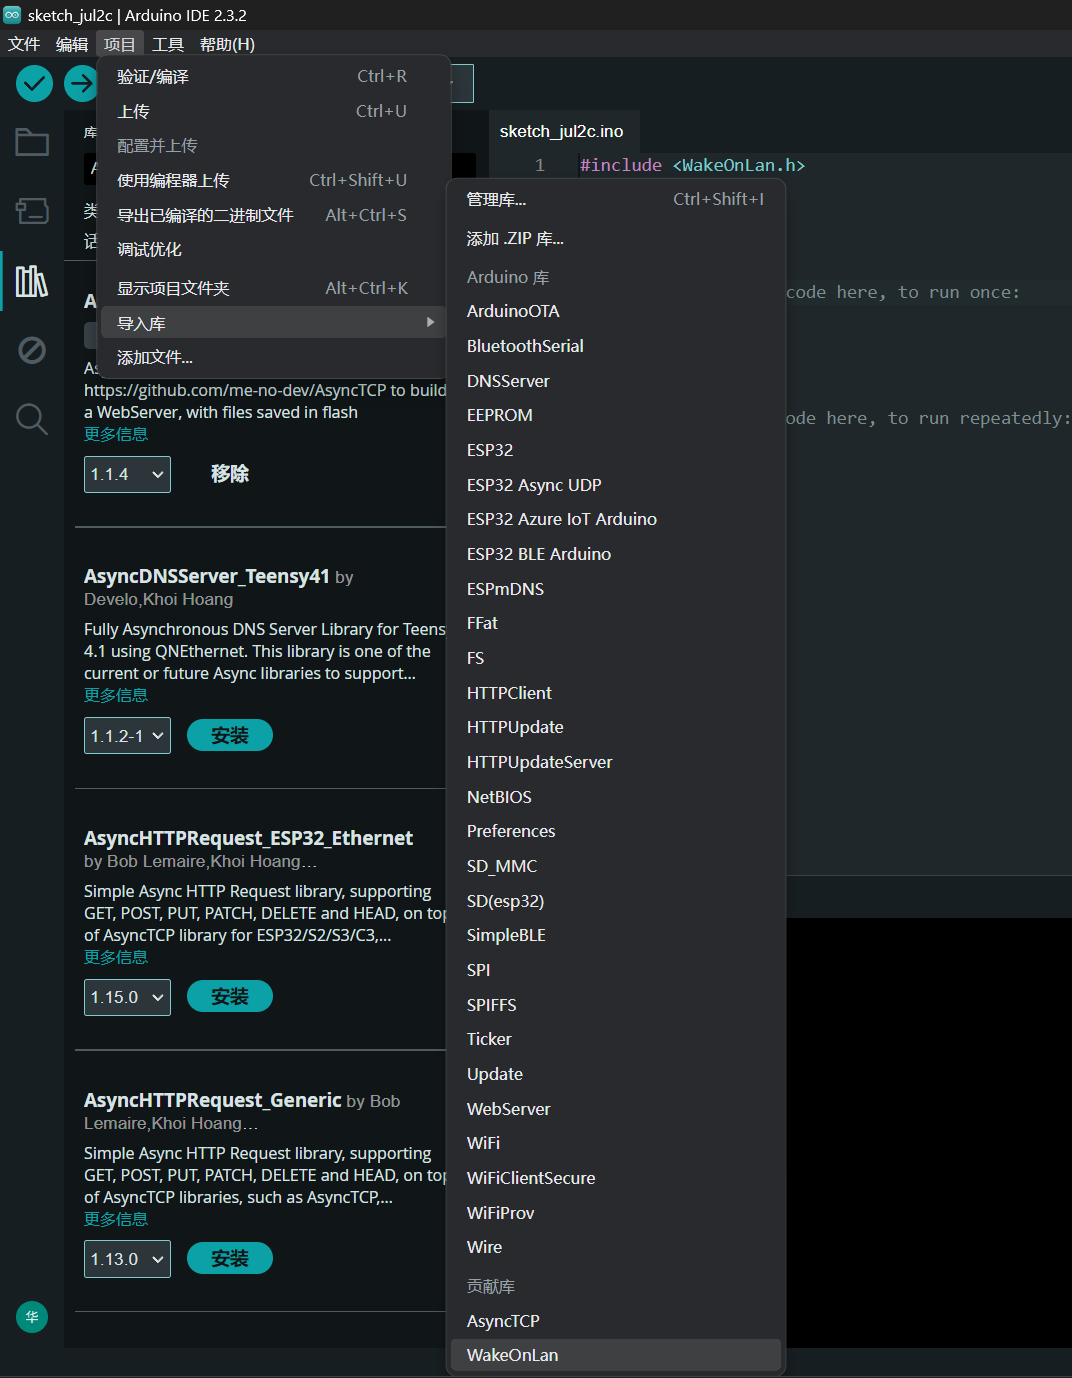Install AsyncDNSServer_Teensy41 with 安装 button
The height and width of the screenshot is (1378, 1072).
pos(230,735)
